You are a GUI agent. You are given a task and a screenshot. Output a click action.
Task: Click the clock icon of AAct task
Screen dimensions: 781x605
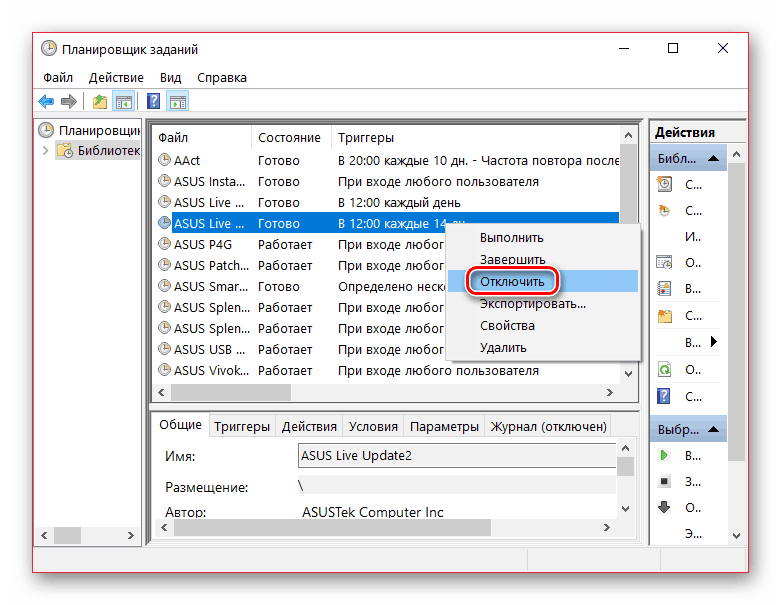coord(164,160)
